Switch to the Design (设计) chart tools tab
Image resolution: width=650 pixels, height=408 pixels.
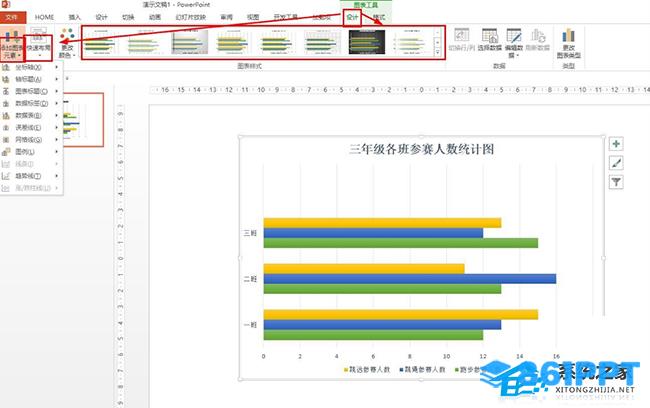(351, 17)
